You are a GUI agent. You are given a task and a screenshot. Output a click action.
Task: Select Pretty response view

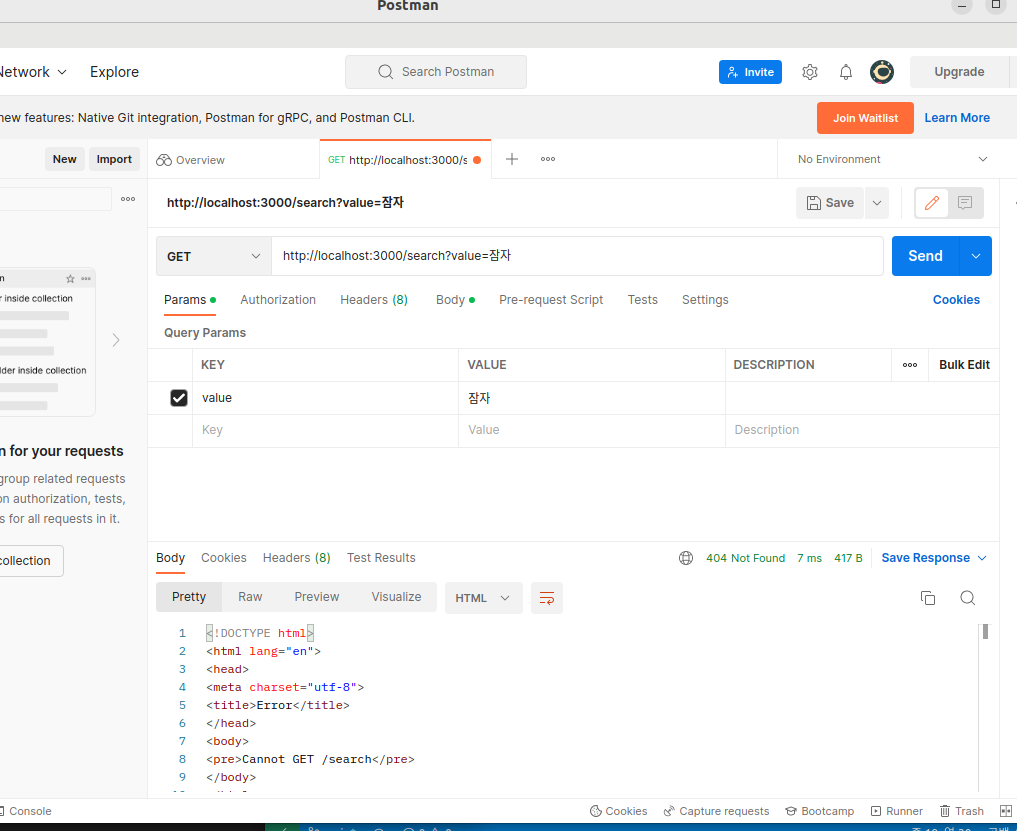[x=189, y=597]
